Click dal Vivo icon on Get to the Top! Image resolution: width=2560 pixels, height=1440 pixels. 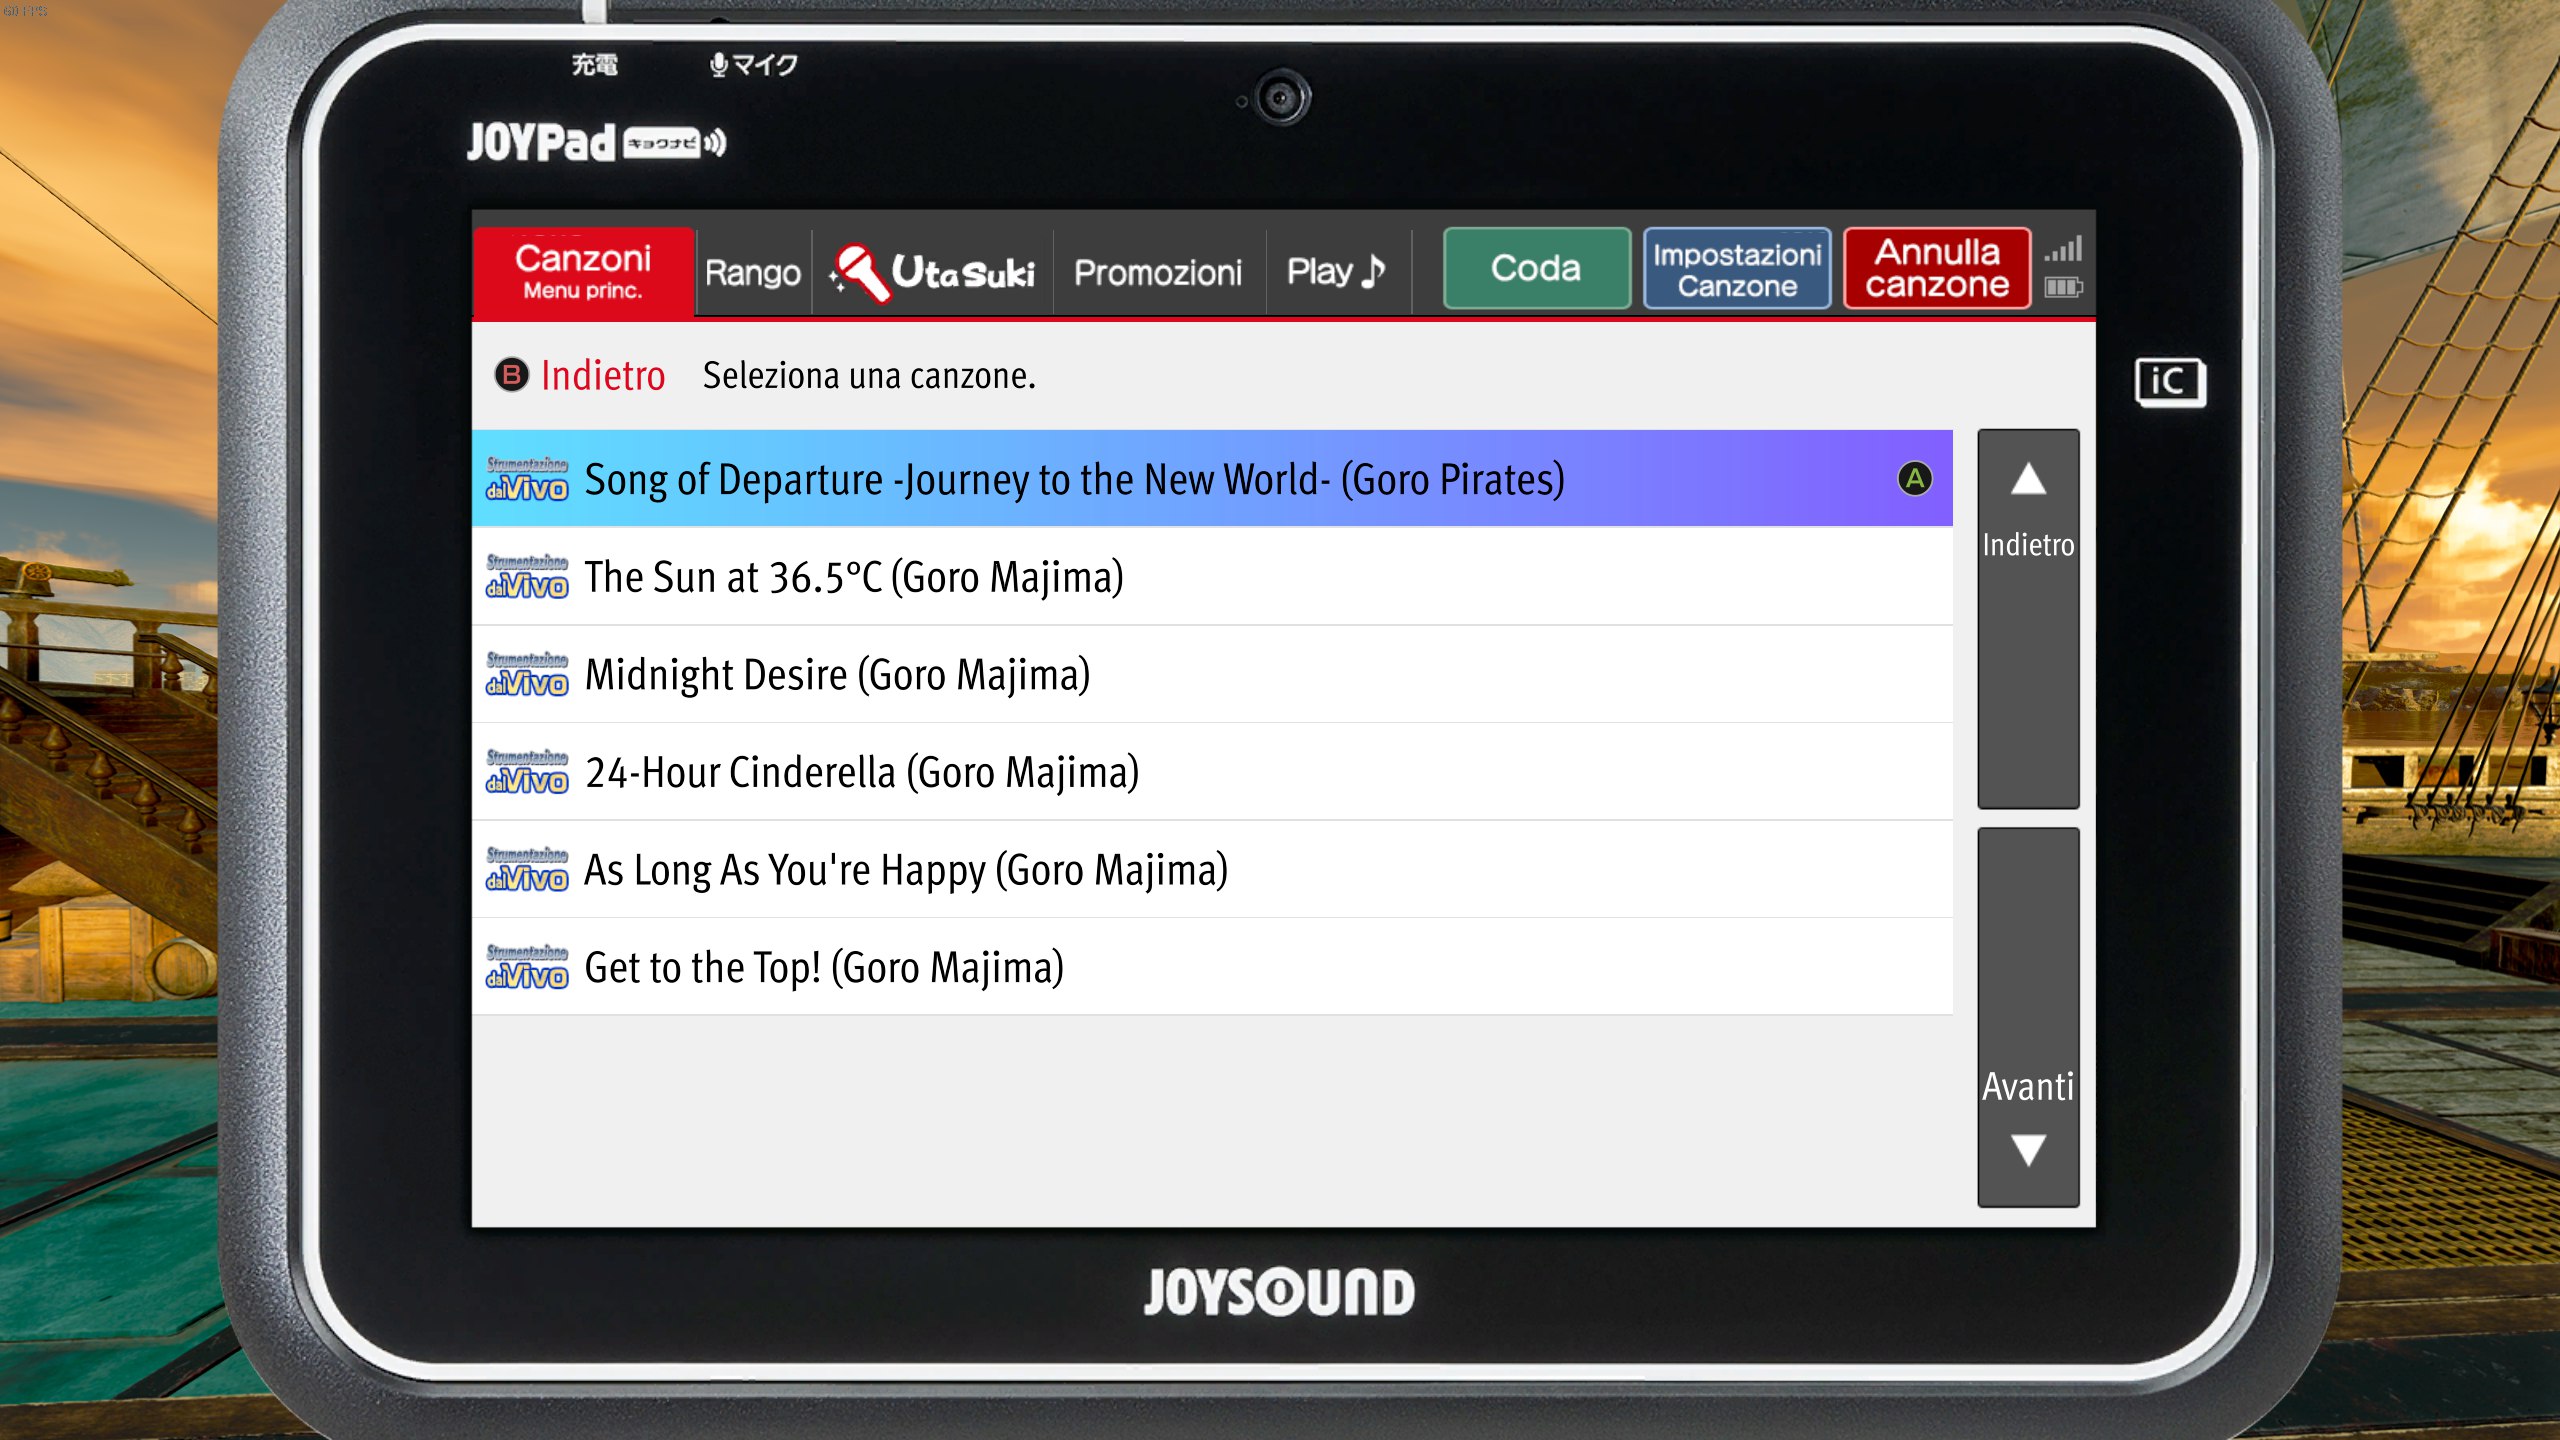click(x=527, y=967)
